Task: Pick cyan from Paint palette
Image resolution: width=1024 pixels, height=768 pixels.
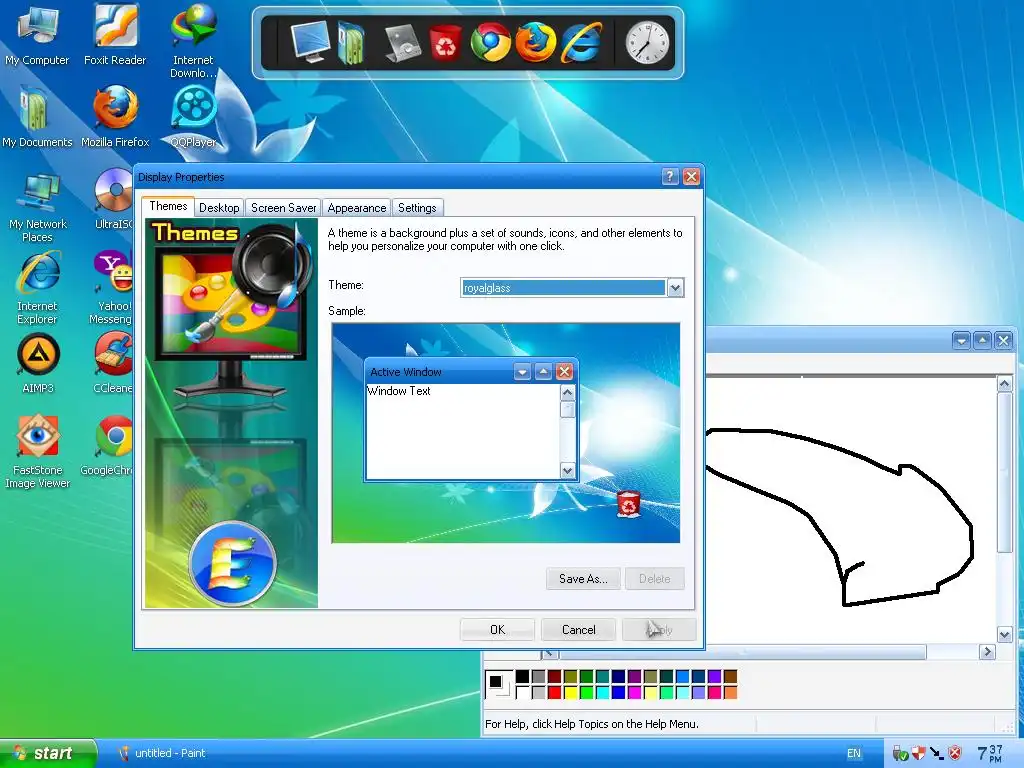Action: [x=603, y=692]
